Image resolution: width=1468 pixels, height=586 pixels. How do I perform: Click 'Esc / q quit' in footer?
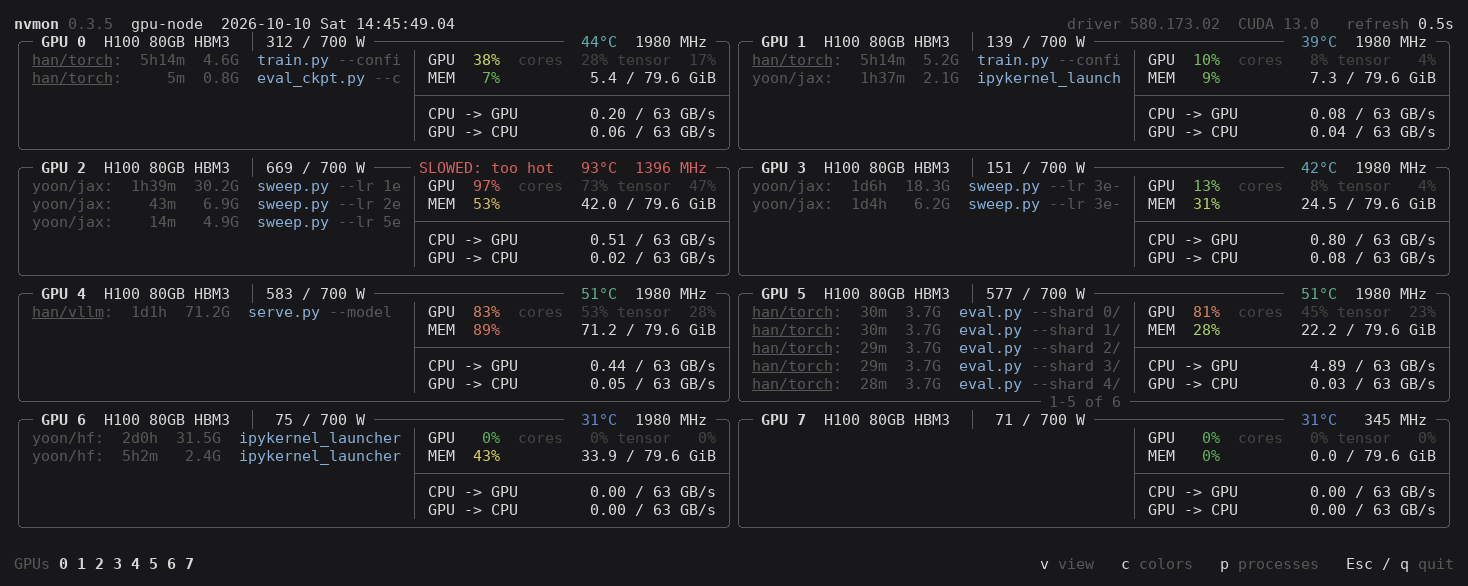pos(1400,564)
